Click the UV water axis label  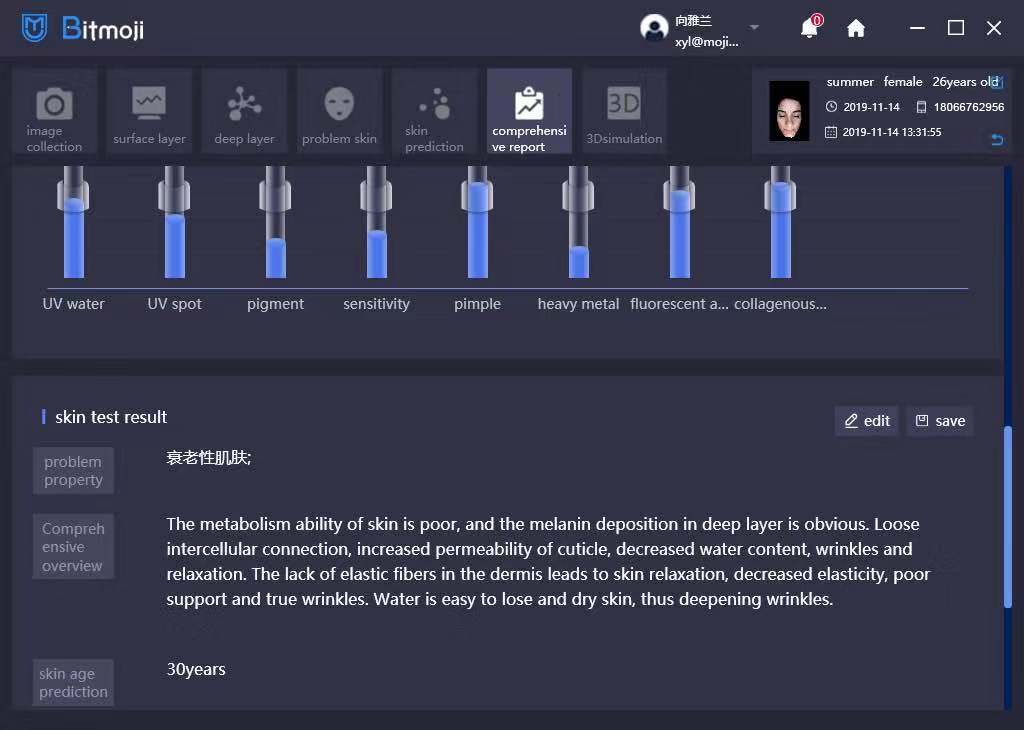click(x=73, y=304)
